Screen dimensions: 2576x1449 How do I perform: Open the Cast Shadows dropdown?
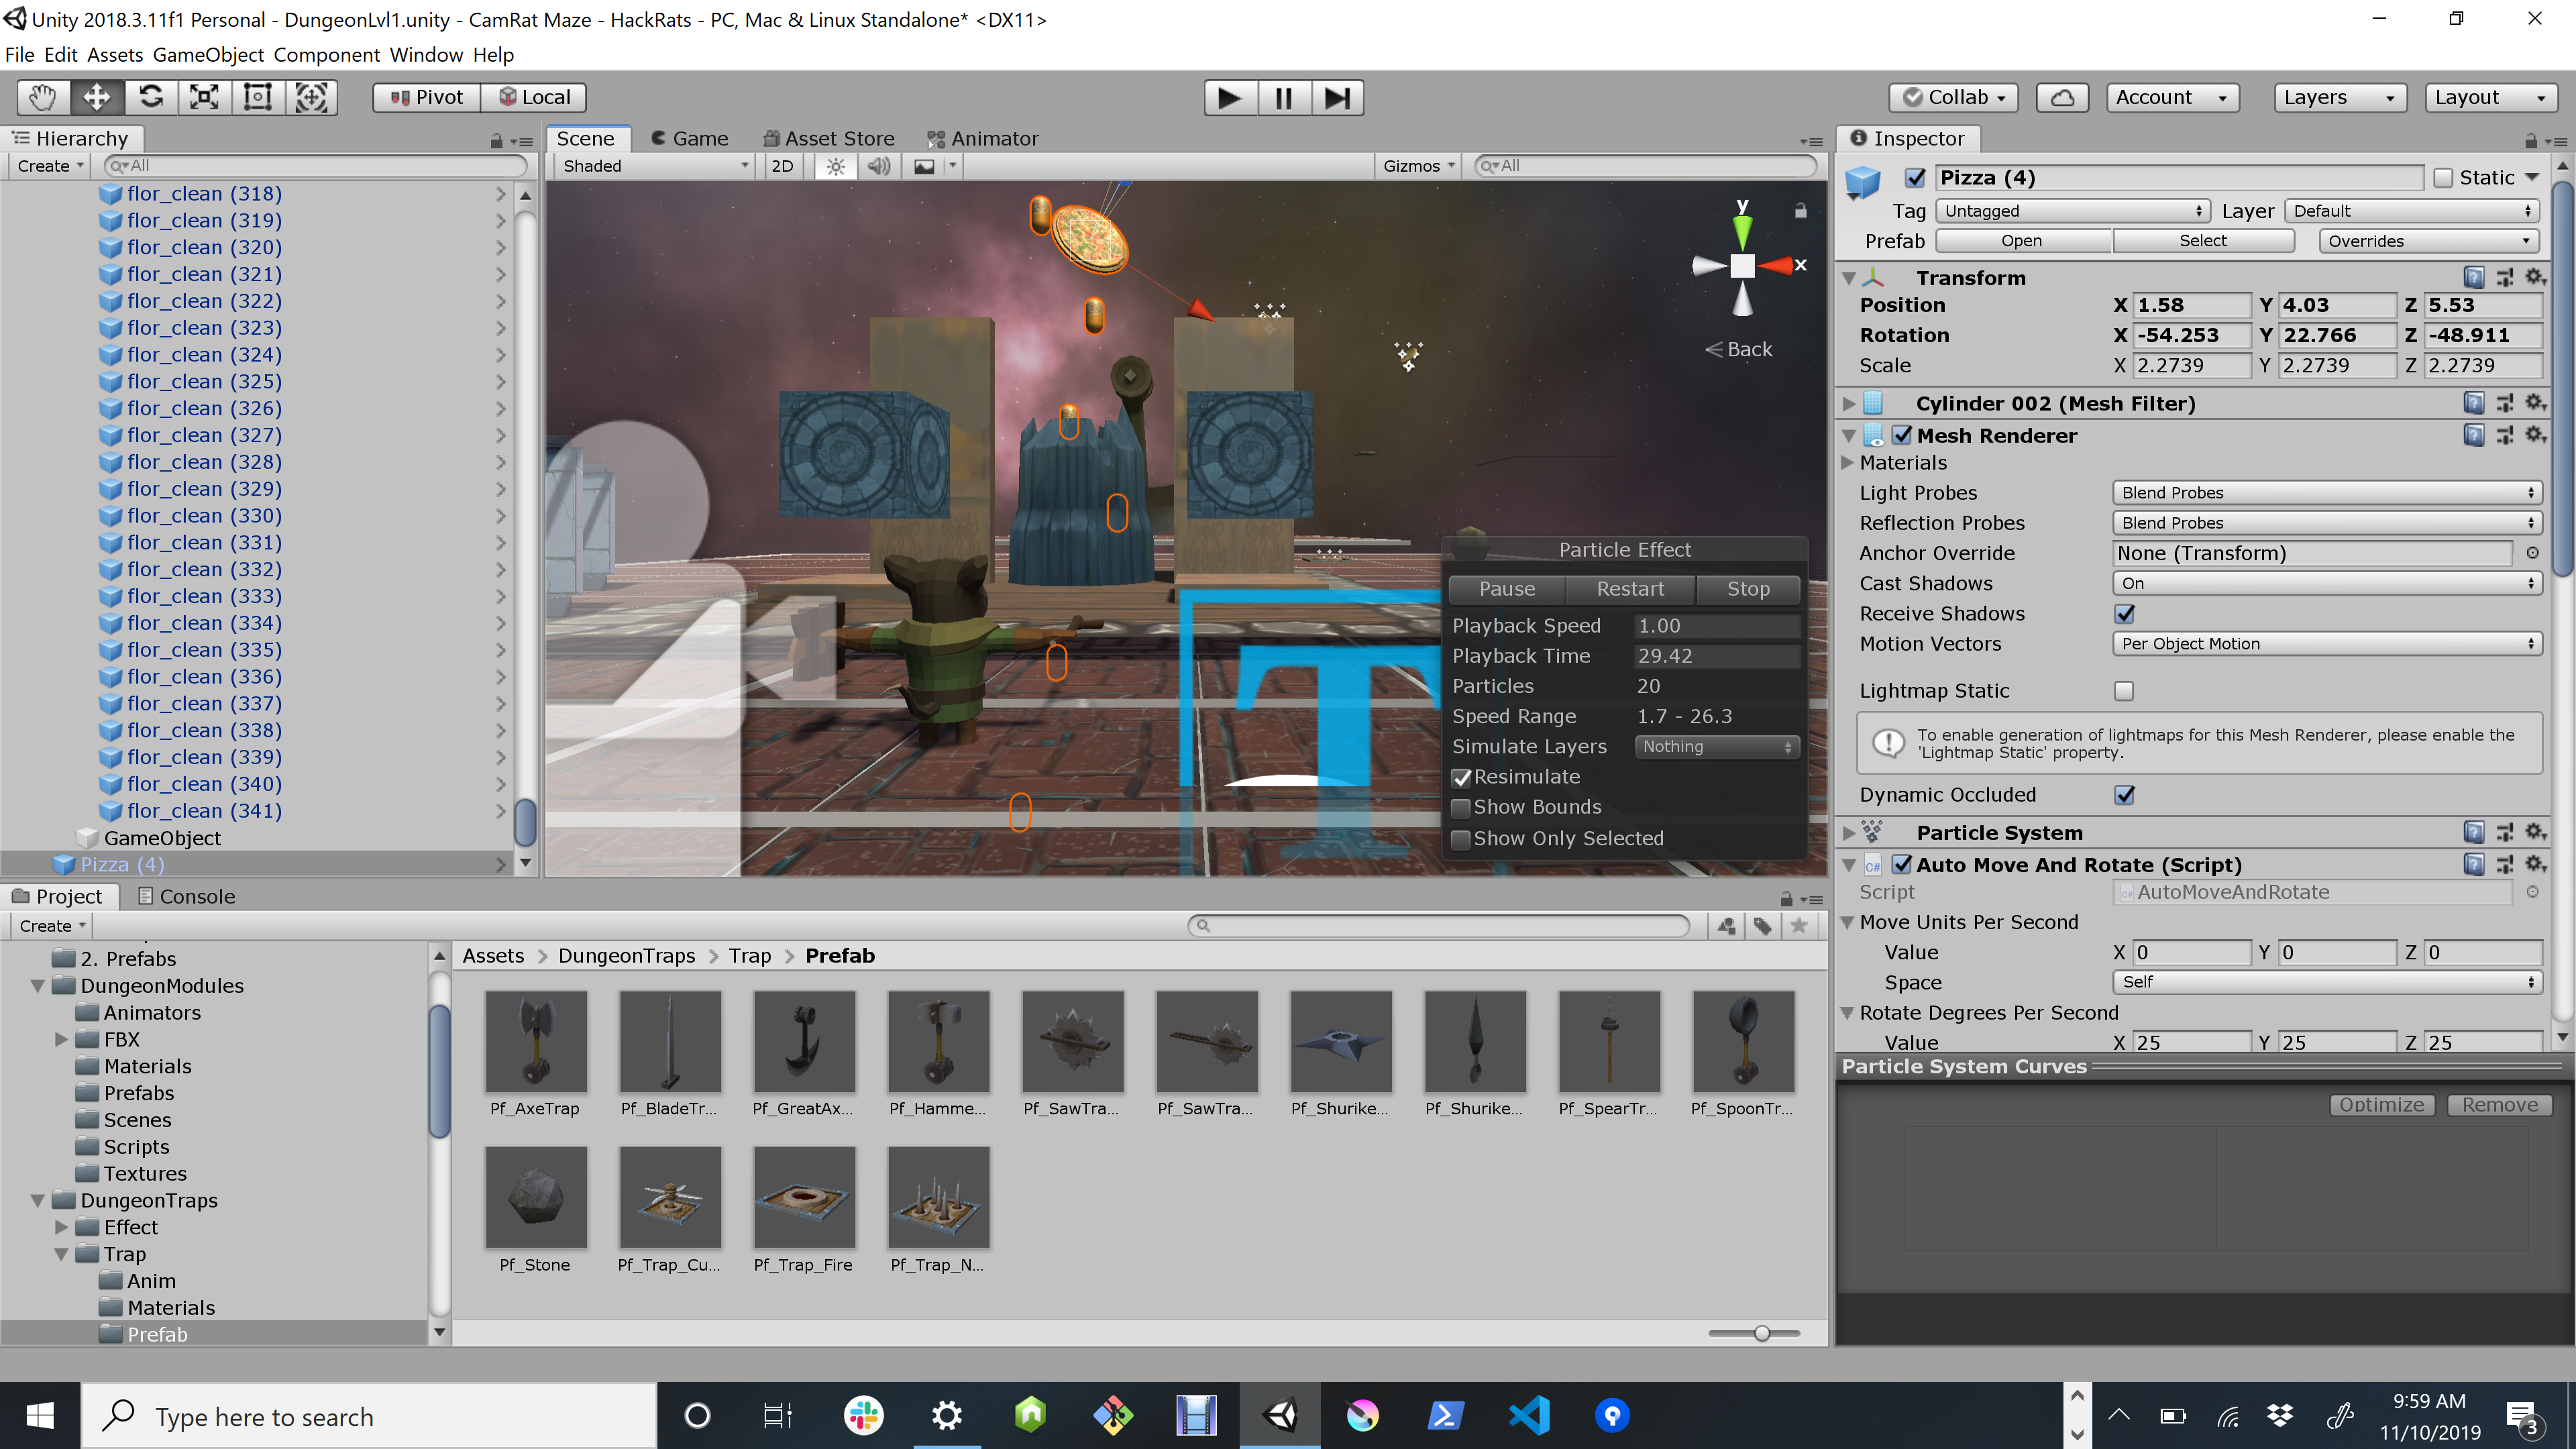point(2326,583)
